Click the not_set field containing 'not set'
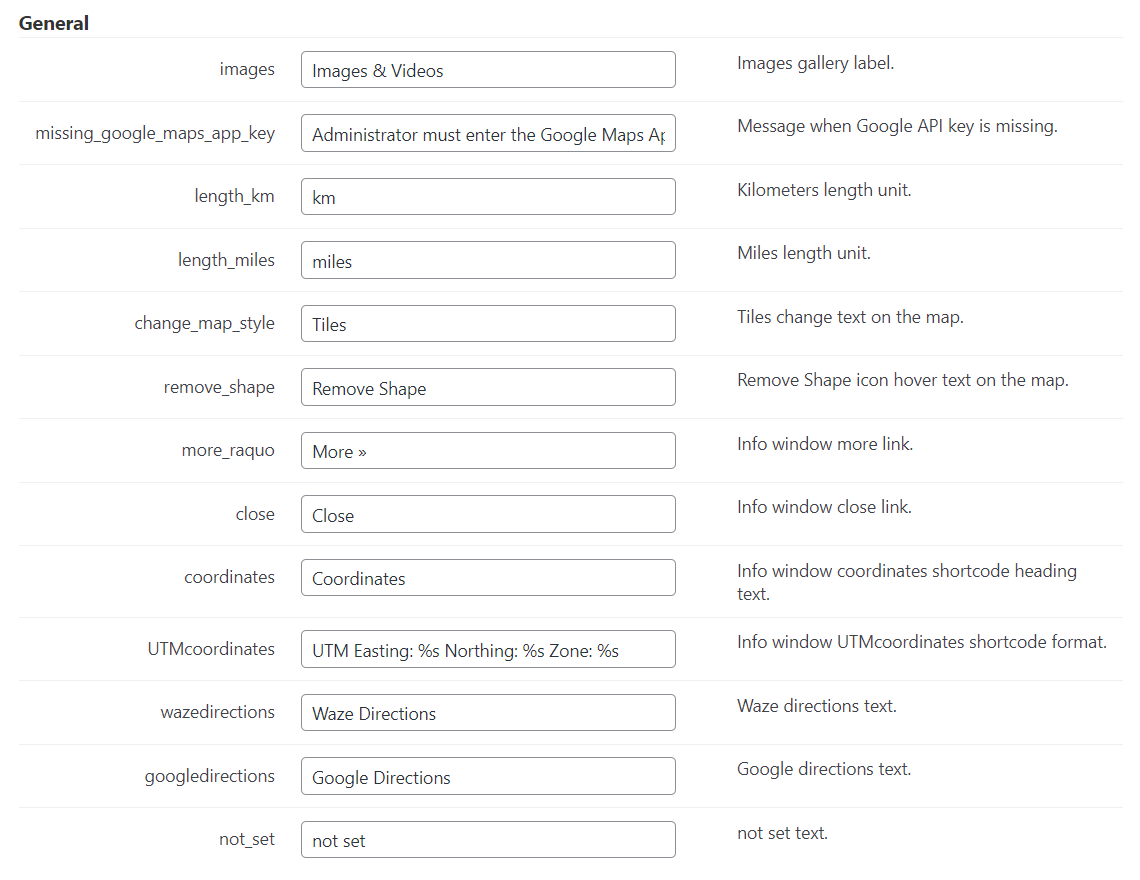Viewport: 1140px width, 880px height. point(488,839)
